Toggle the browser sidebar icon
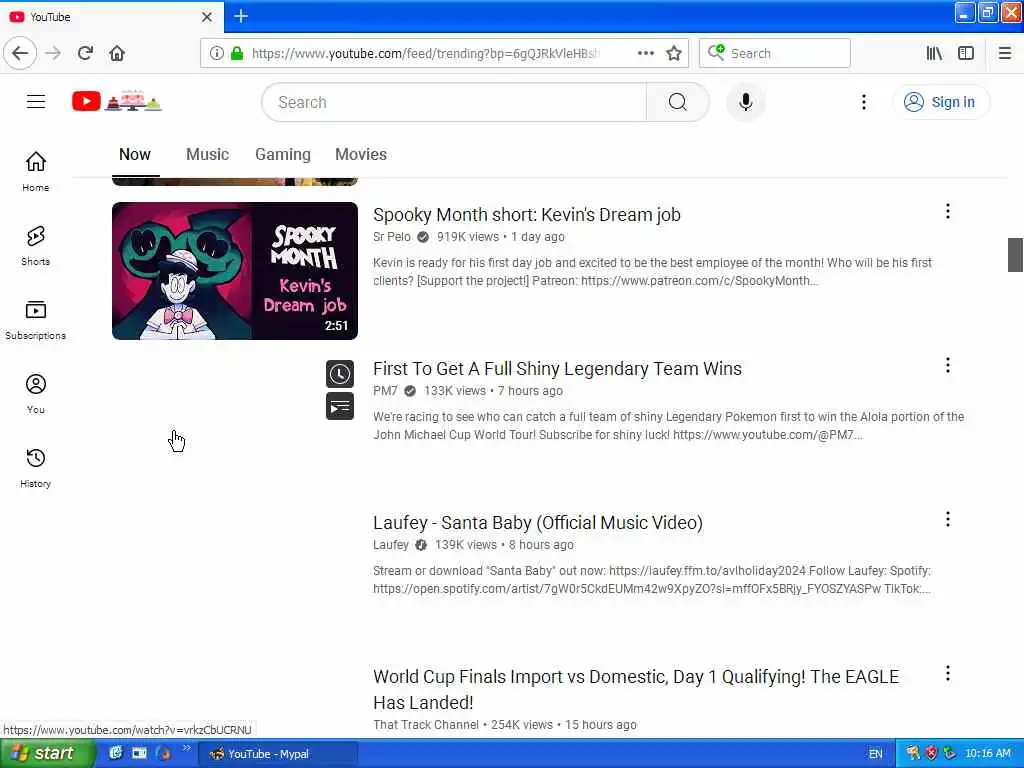 [966, 53]
